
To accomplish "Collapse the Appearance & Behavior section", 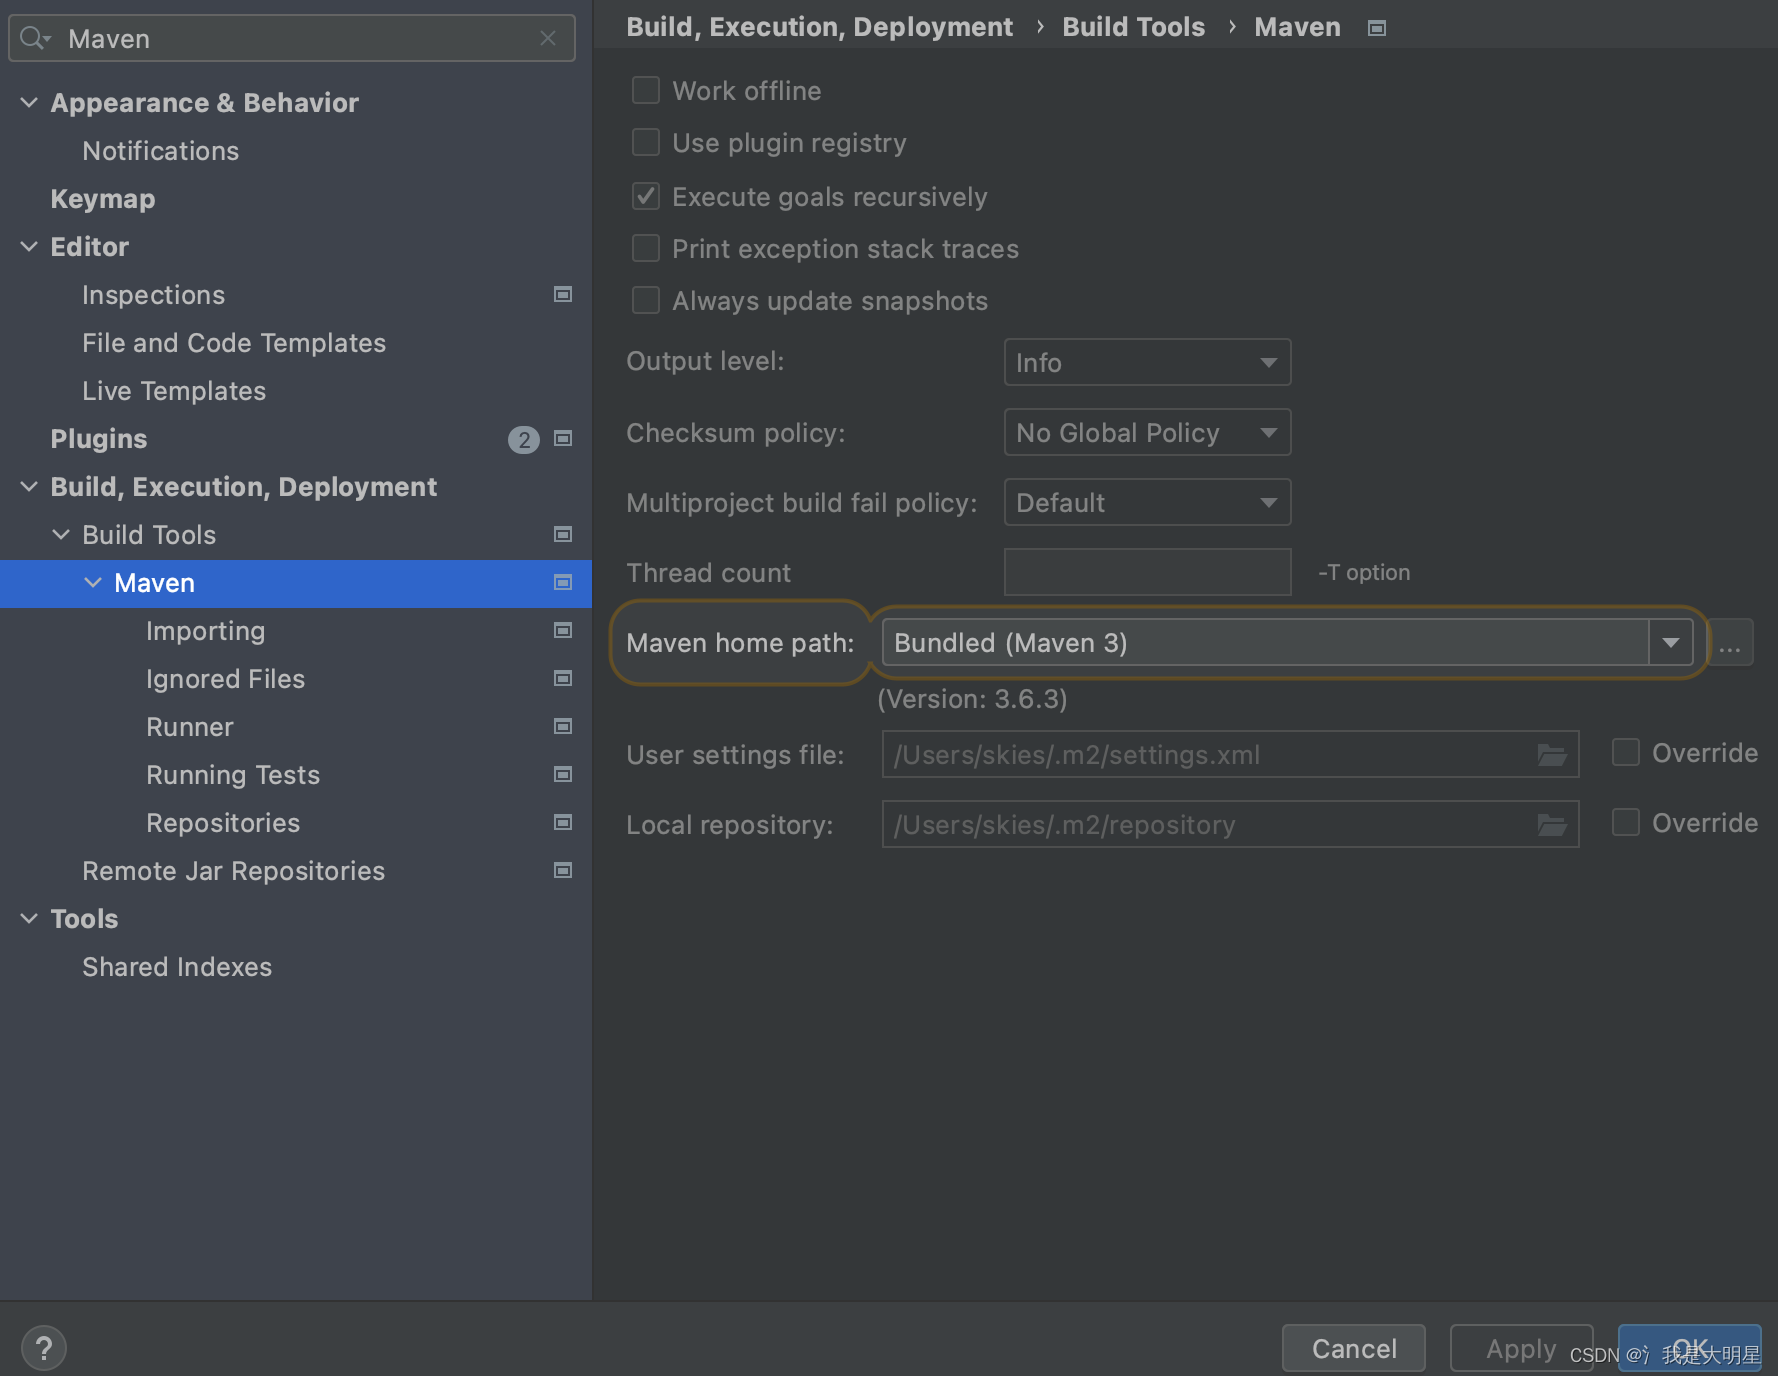I will pyautogui.click(x=29, y=102).
